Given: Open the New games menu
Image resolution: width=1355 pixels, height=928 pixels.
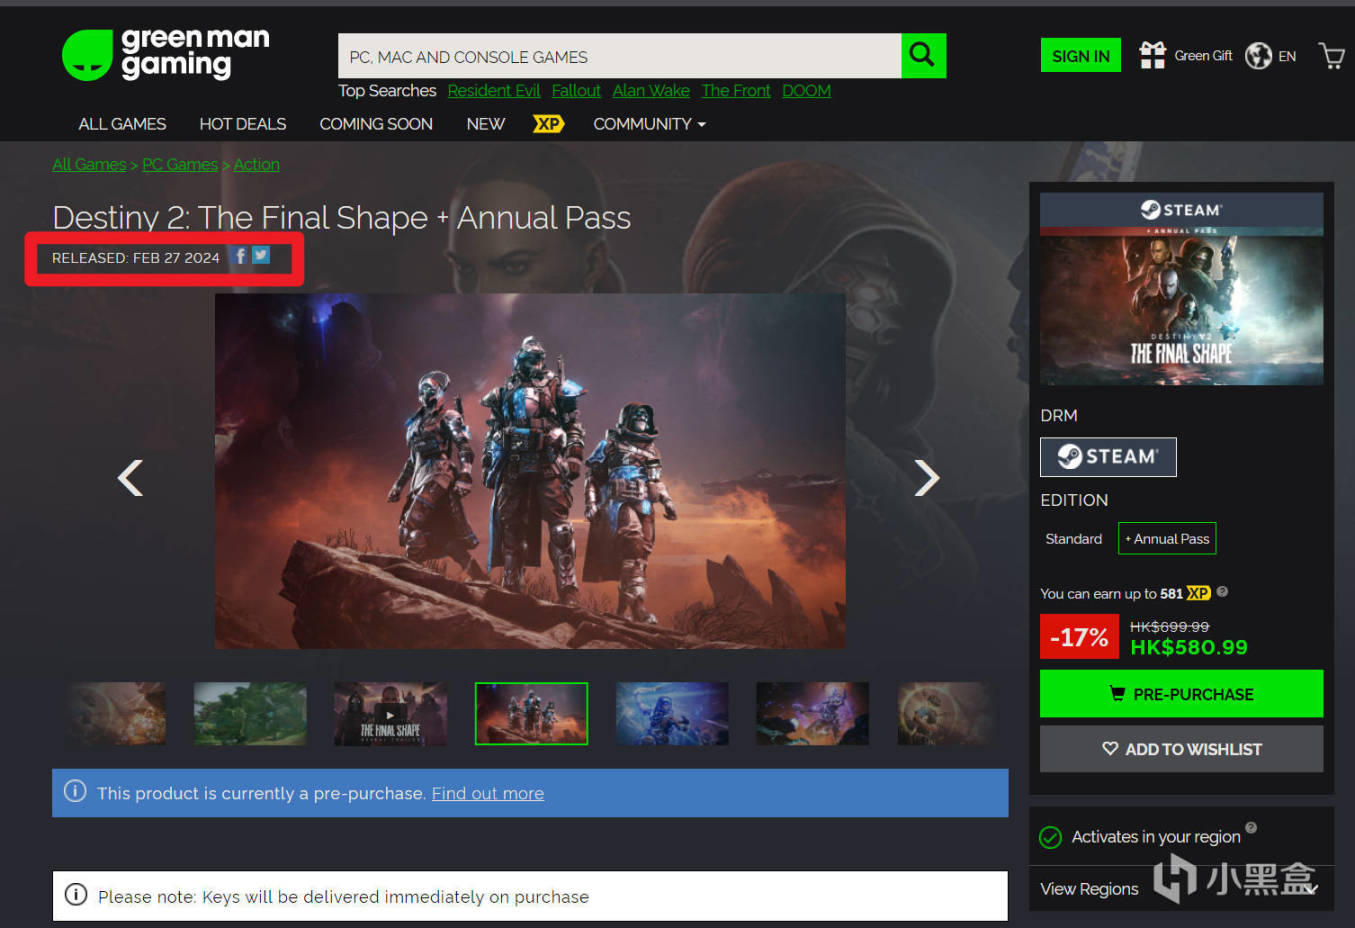Looking at the screenshot, I should point(486,124).
